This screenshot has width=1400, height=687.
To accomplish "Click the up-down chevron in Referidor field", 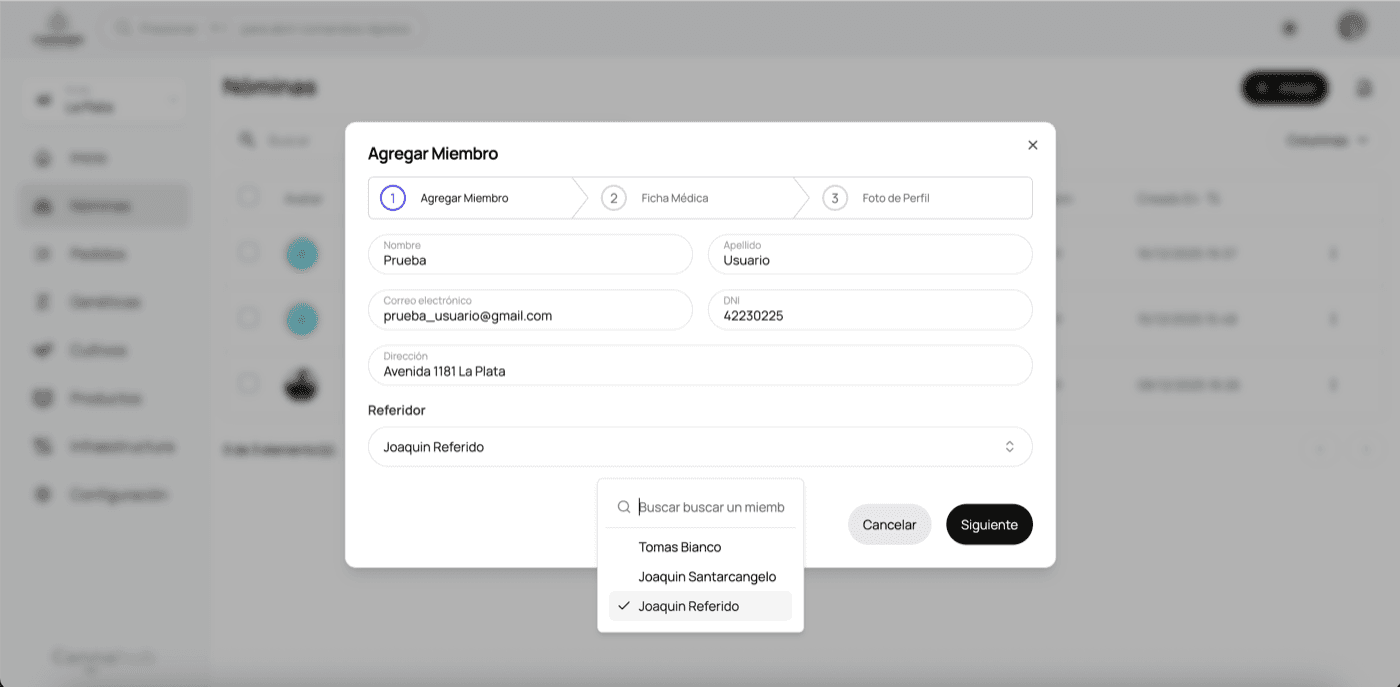I will pos(1010,447).
